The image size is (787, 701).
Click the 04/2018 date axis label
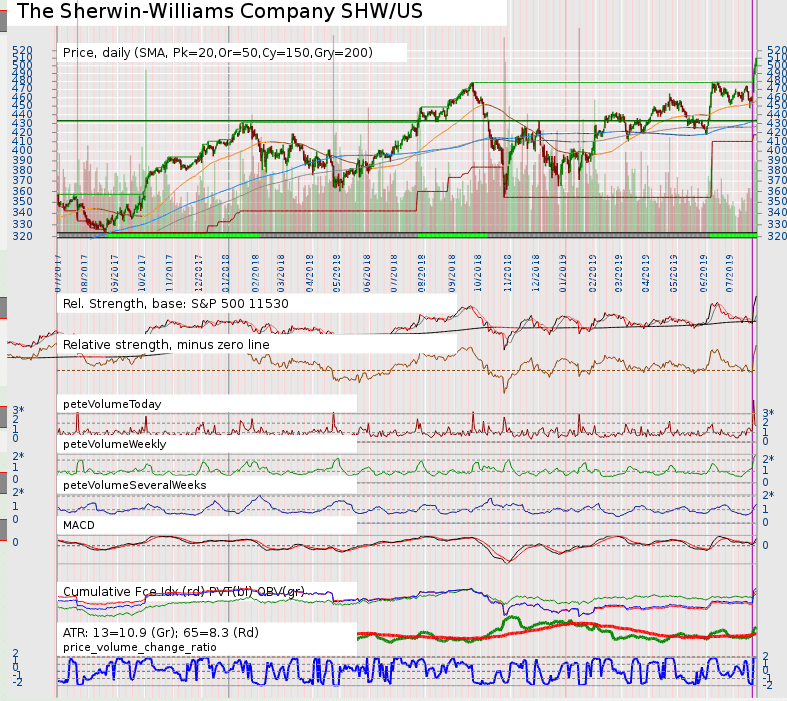tap(309, 273)
